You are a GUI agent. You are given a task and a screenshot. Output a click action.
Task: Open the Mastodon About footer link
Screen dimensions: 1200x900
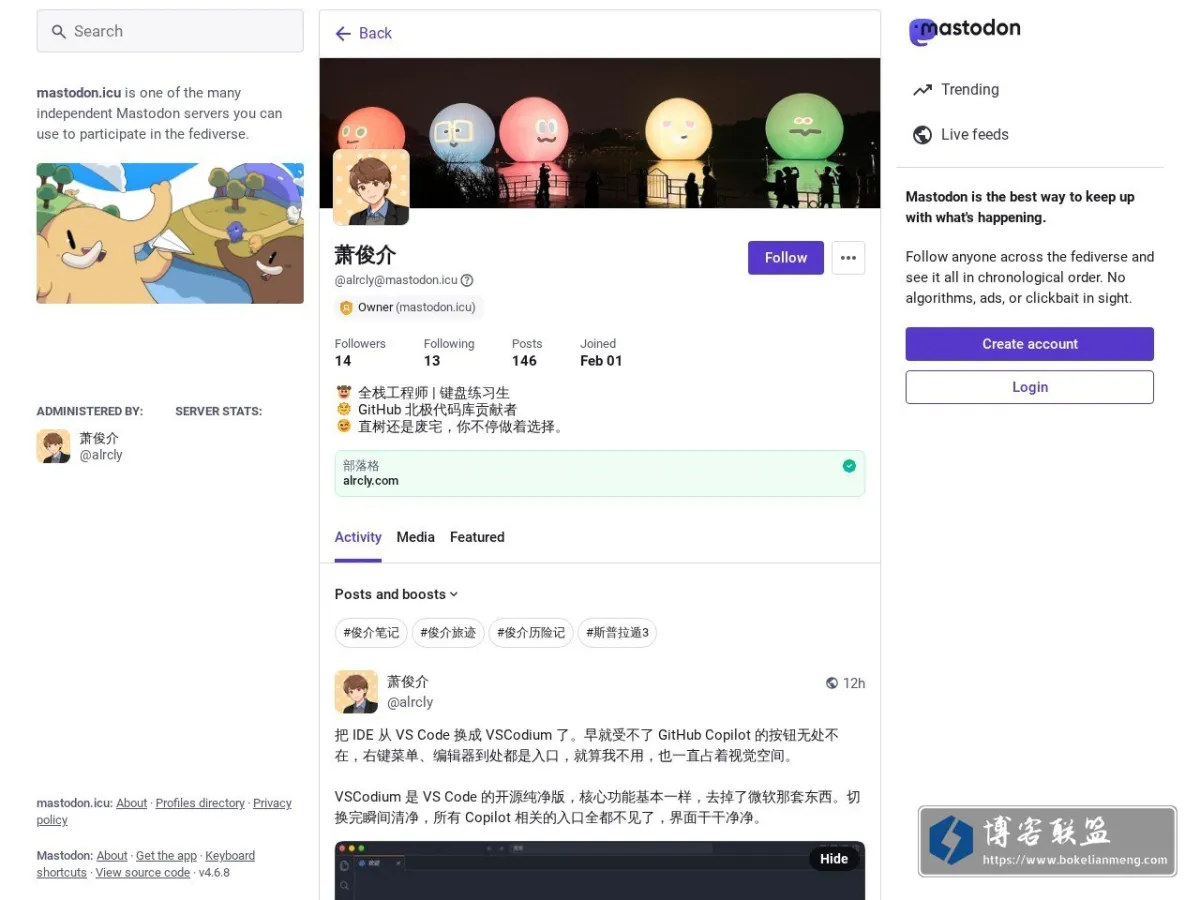tap(112, 856)
